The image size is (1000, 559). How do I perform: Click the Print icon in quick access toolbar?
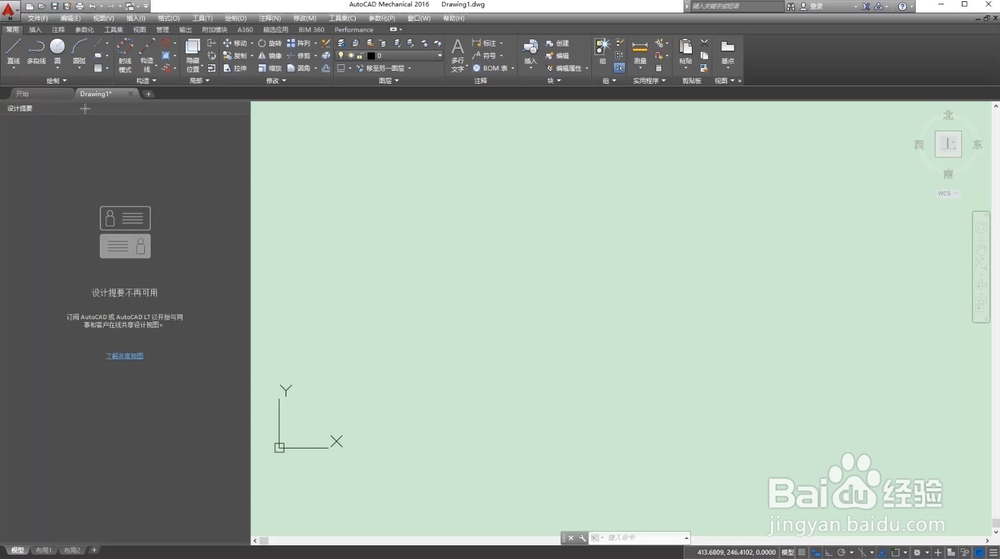(x=79, y=6)
